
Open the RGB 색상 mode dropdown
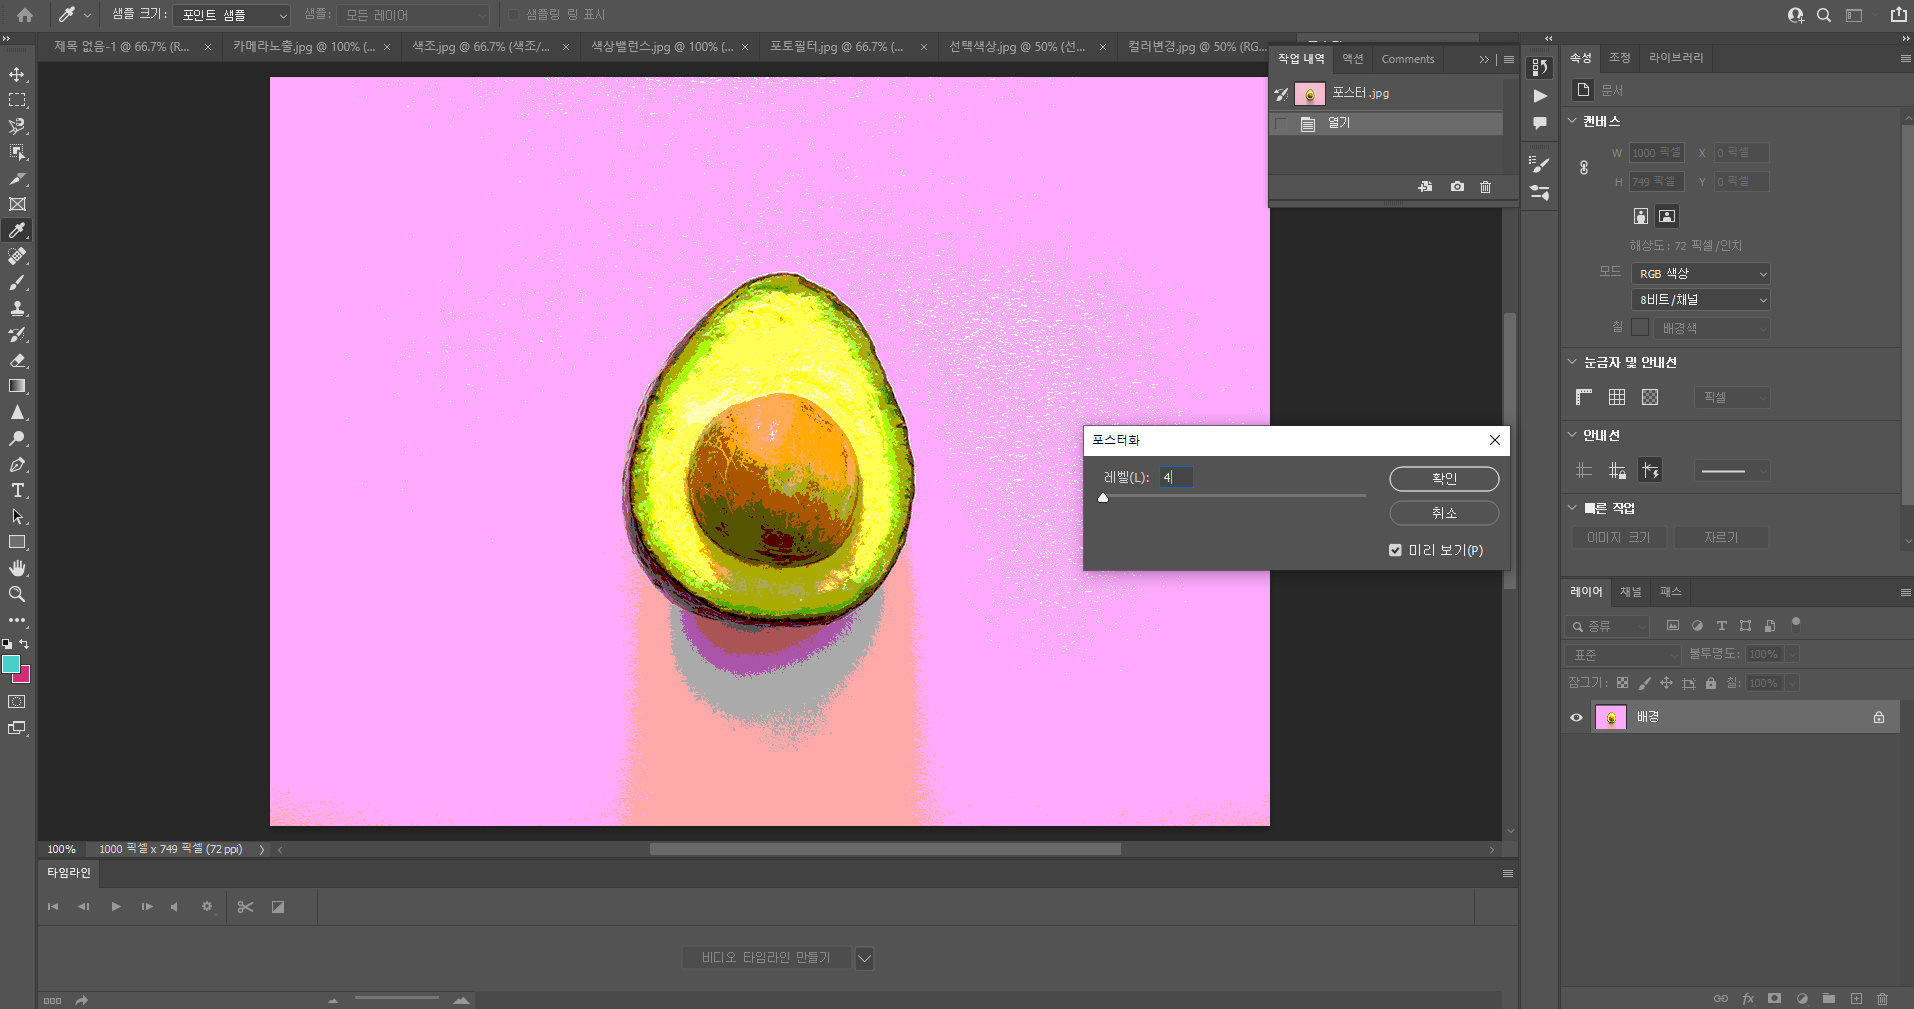click(1700, 274)
